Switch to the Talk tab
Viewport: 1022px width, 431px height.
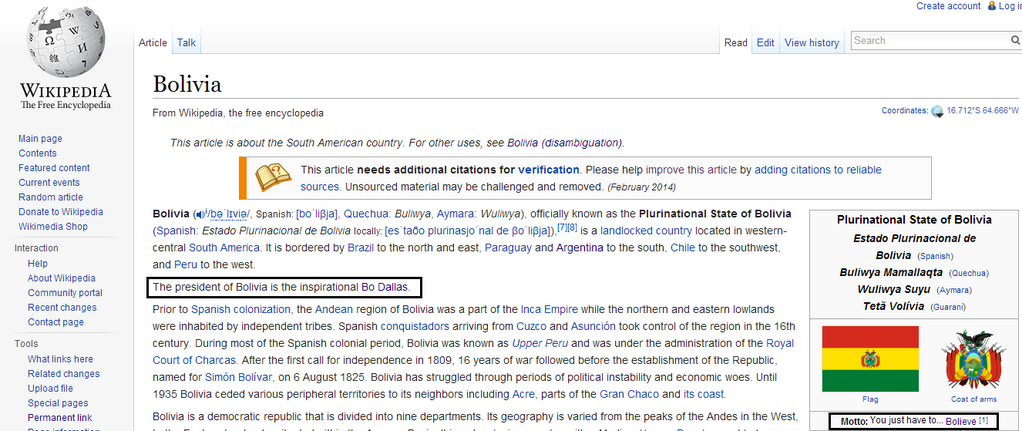click(186, 43)
